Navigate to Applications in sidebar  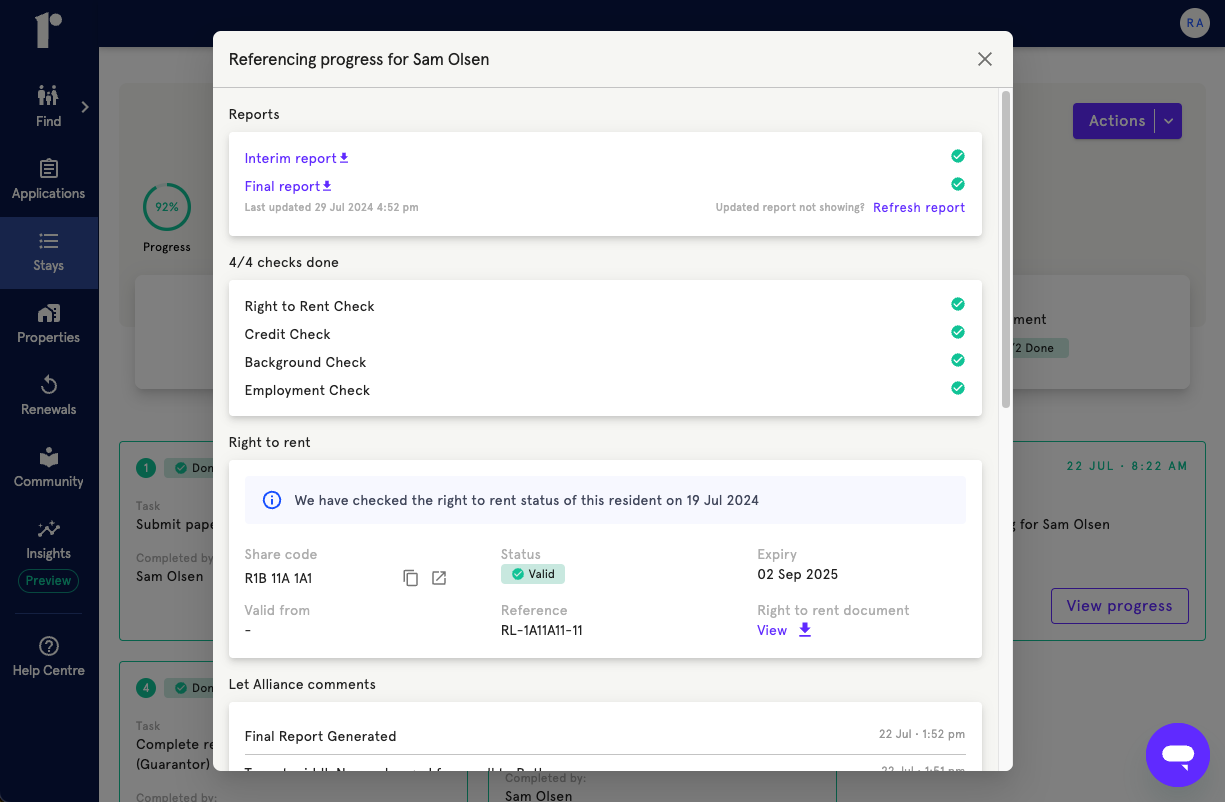tap(49, 180)
